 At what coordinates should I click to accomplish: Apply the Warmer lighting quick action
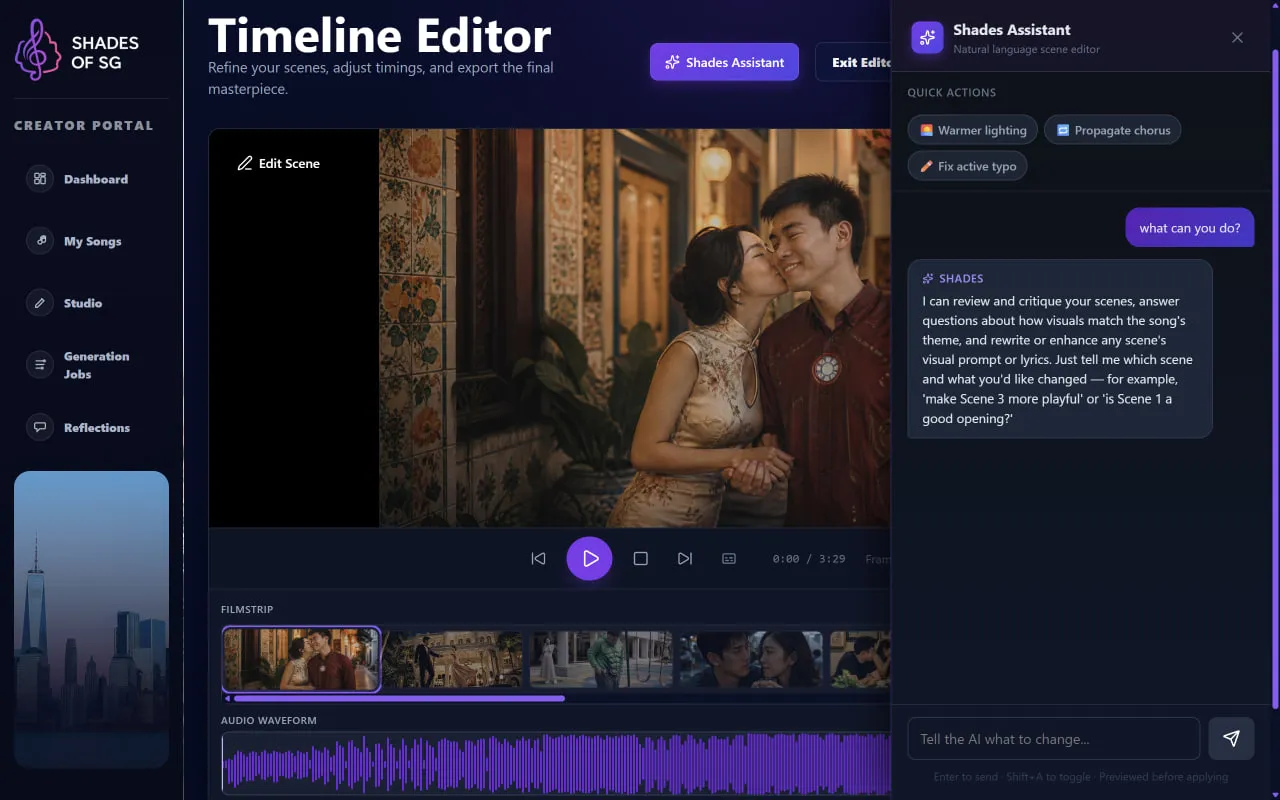[973, 130]
